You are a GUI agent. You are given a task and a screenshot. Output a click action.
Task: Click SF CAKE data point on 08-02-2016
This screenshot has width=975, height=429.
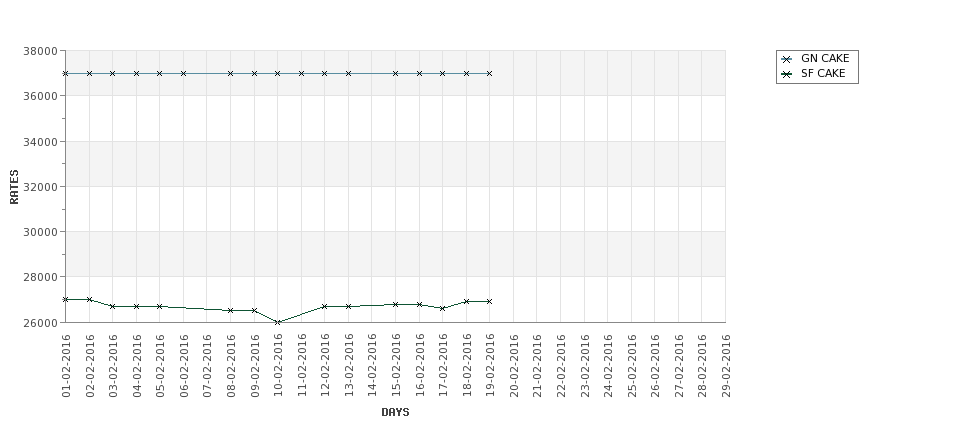231,310
